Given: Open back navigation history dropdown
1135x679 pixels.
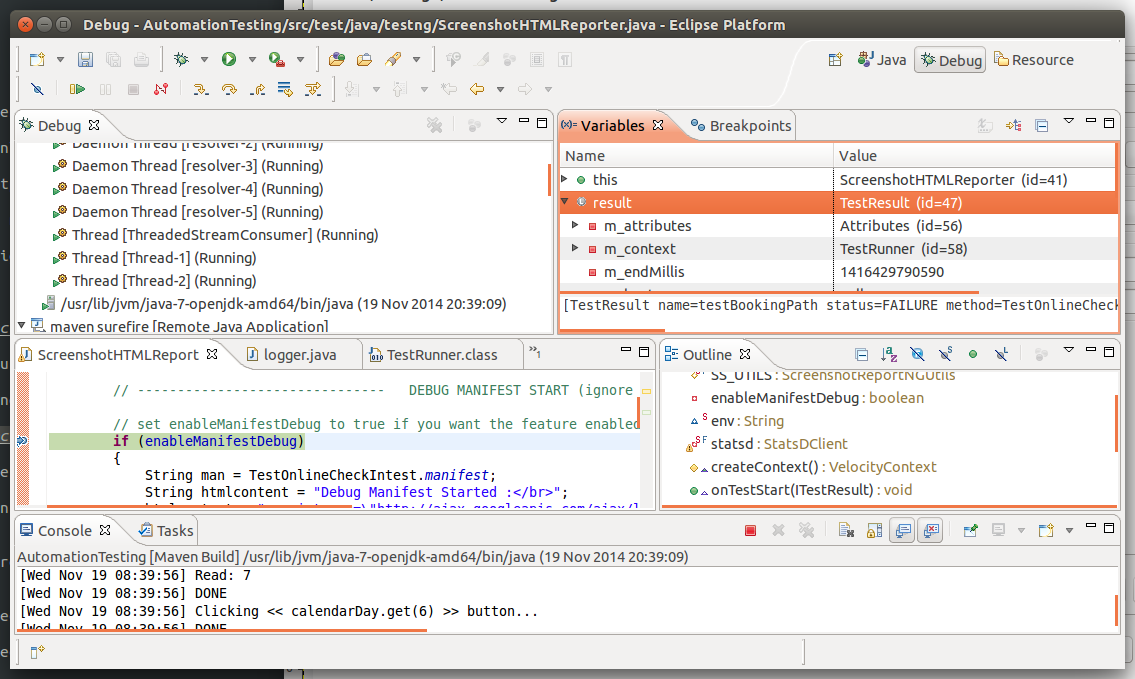Looking at the screenshot, I should tap(499, 89).
